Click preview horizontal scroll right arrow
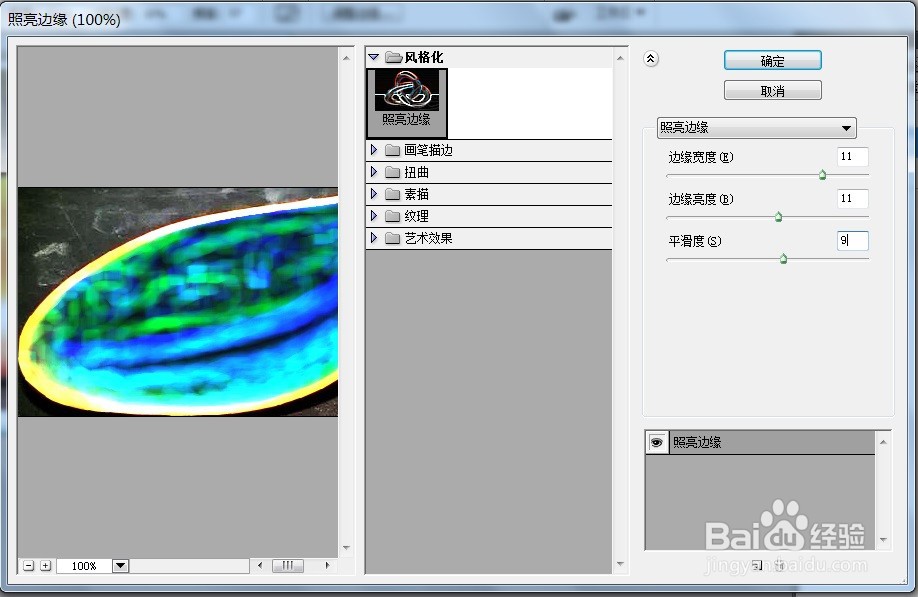Viewport: 918px width, 597px height. [x=327, y=565]
